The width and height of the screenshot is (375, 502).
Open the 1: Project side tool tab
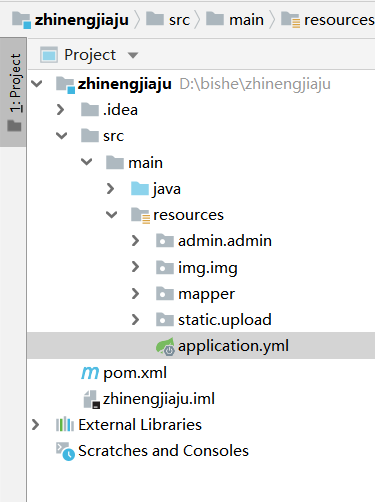pyautogui.click(x=14, y=92)
